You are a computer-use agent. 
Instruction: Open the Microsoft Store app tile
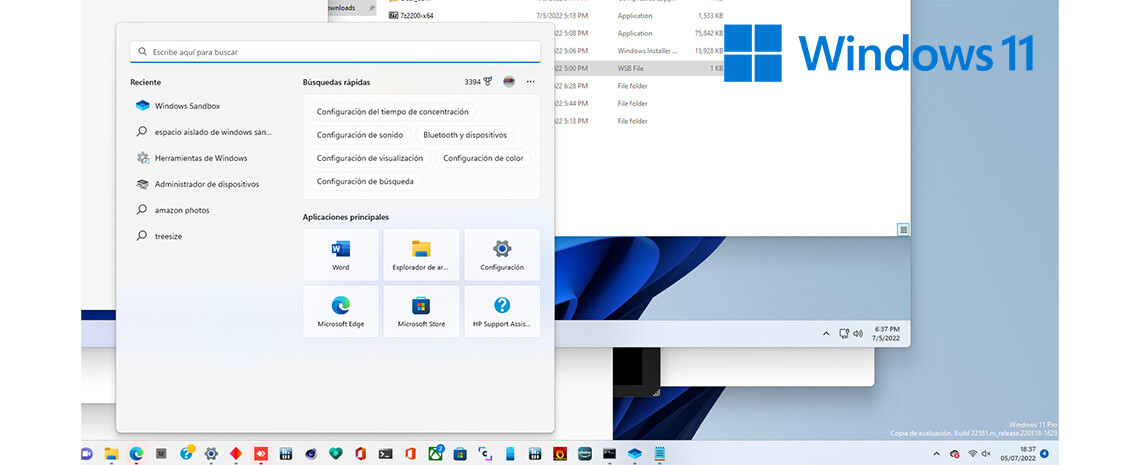point(422,312)
